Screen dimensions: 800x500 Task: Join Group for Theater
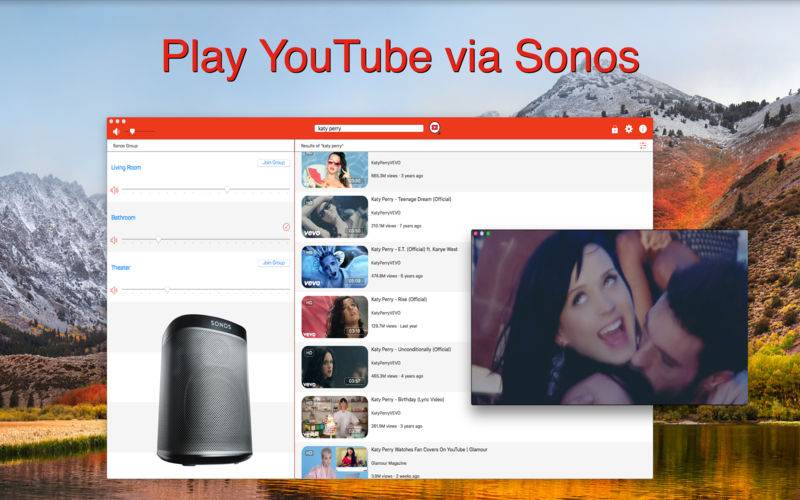(x=273, y=263)
